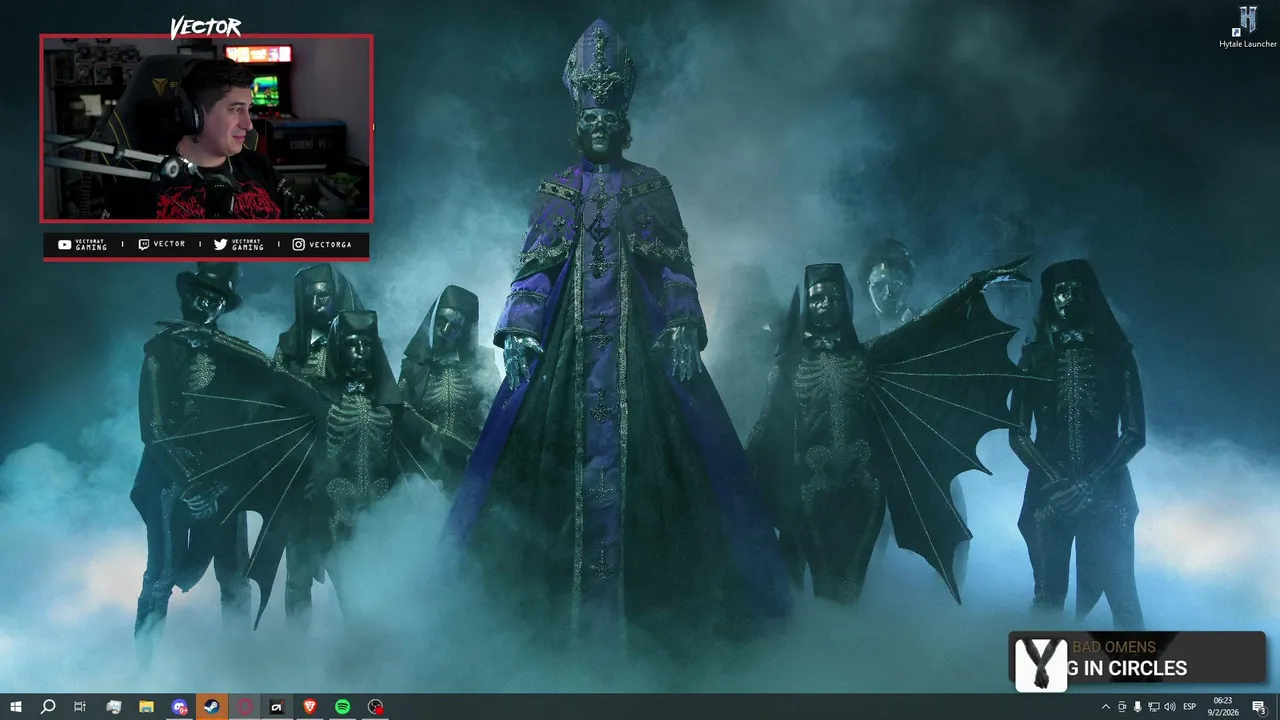This screenshot has width=1280, height=720.
Task: Open Discord with 9+ notification badge
Action: click(179, 707)
